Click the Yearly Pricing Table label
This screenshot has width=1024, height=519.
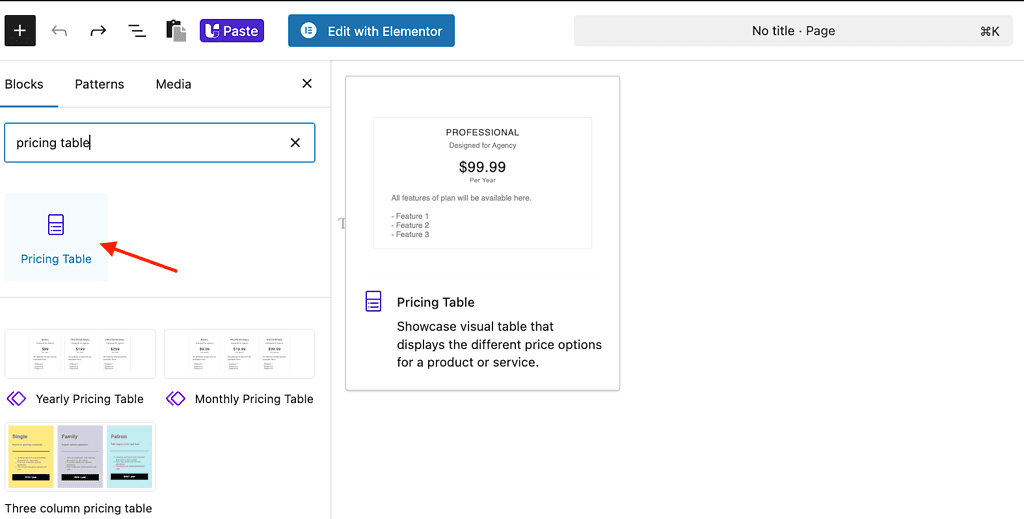(x=89, y=399)
